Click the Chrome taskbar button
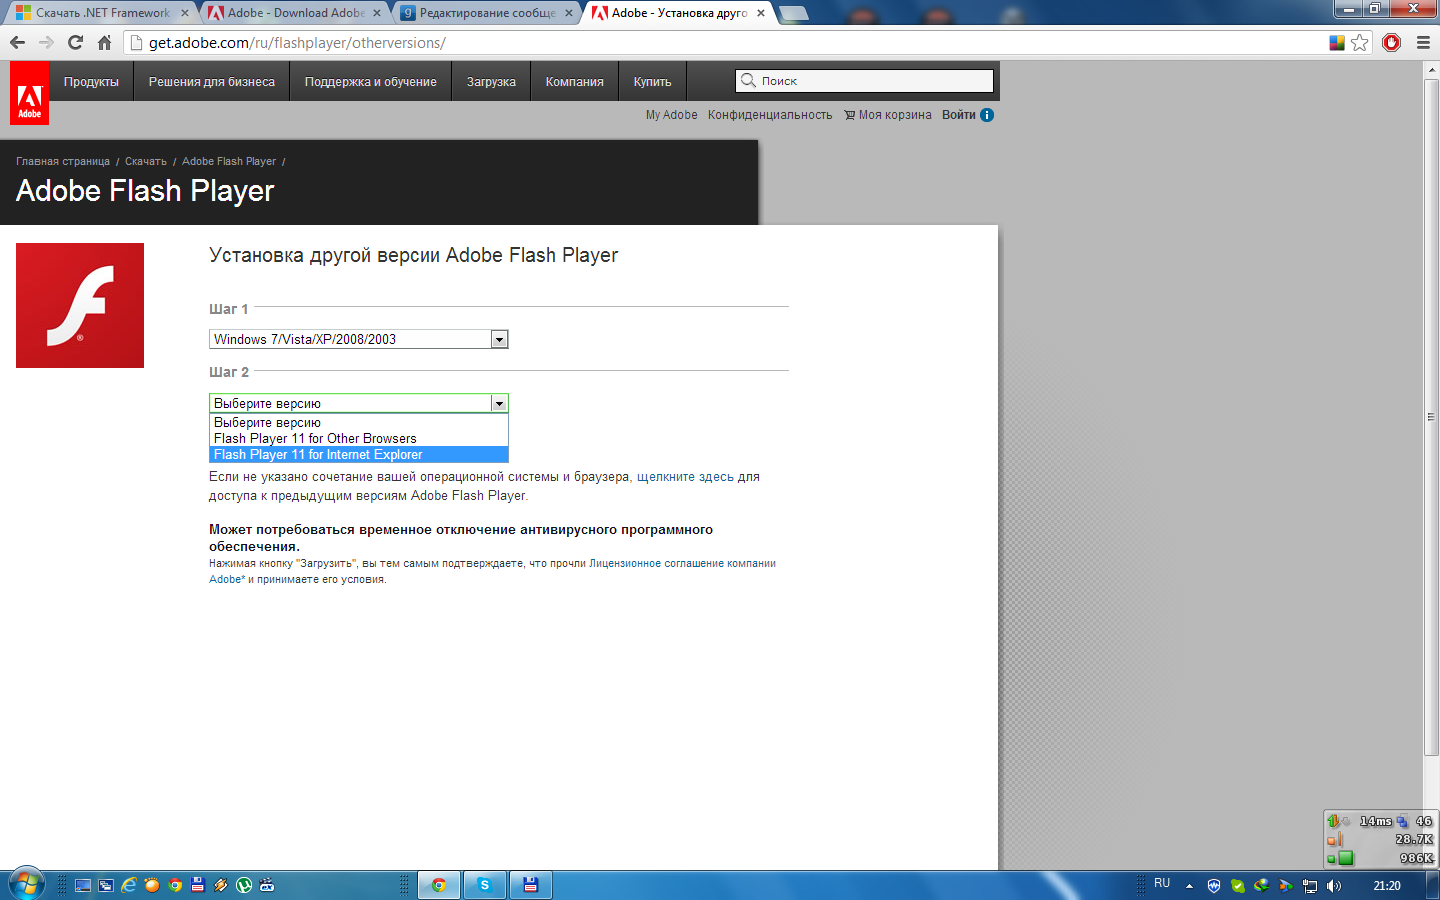The height and width of the screenshot is (900, 1440). (438, 885)
